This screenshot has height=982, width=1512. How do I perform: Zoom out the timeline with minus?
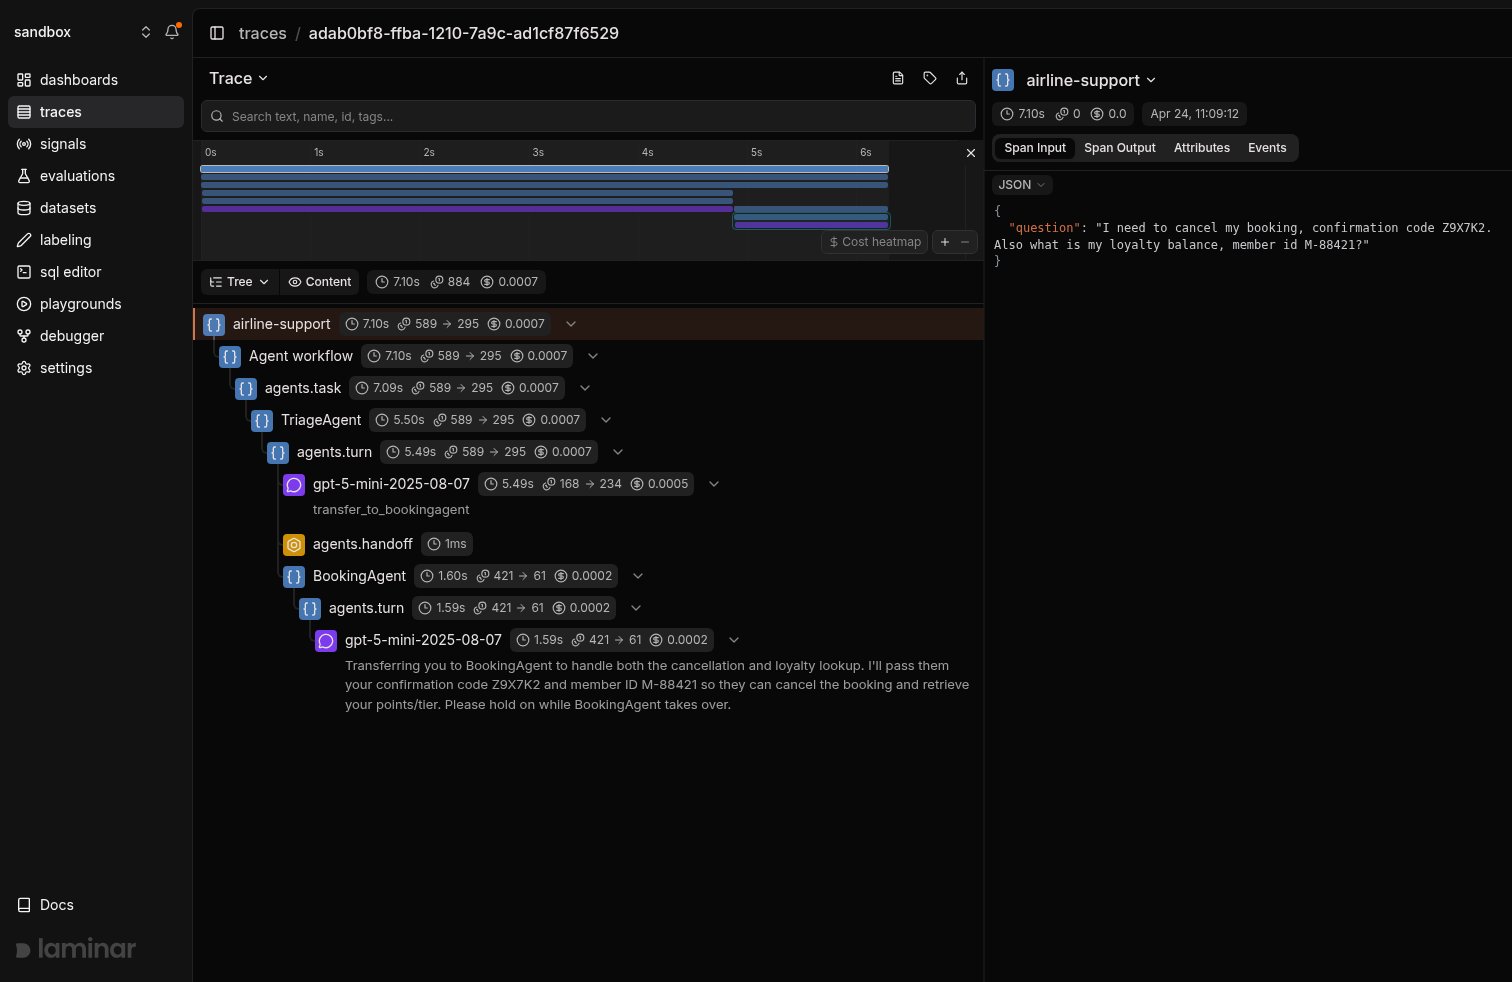pos(965,242)
